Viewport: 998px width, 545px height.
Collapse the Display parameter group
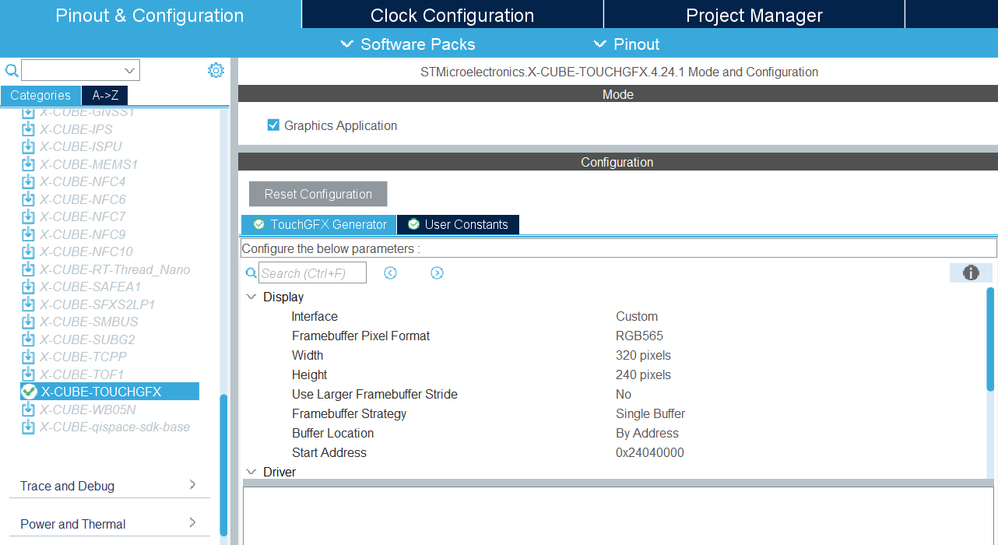[x=251, y=297]
